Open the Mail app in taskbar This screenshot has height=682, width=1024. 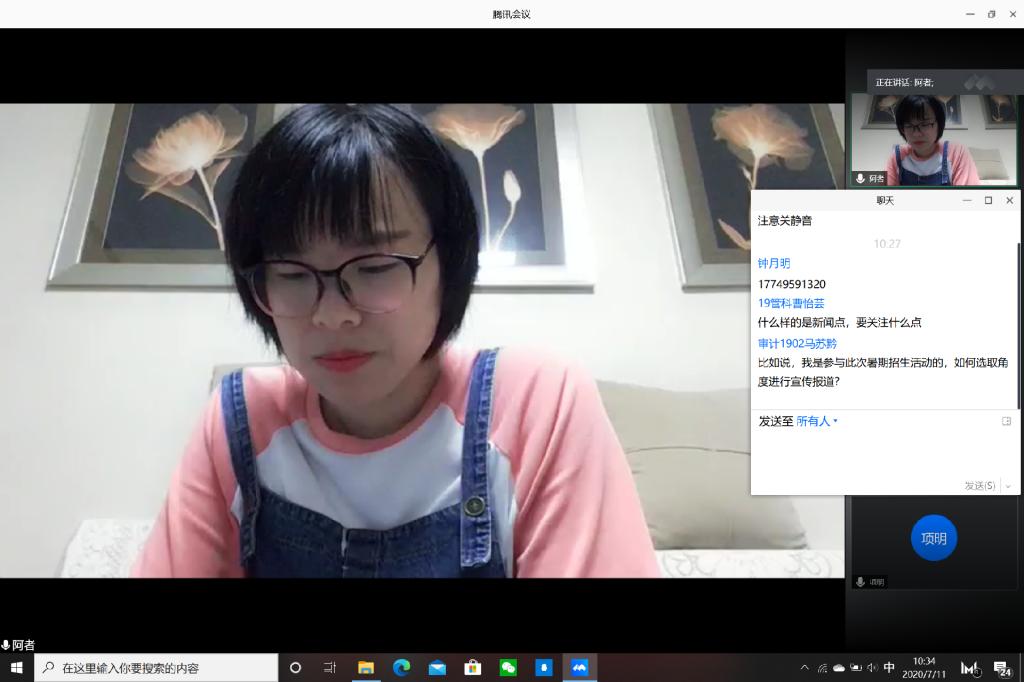tap(437, 667)
